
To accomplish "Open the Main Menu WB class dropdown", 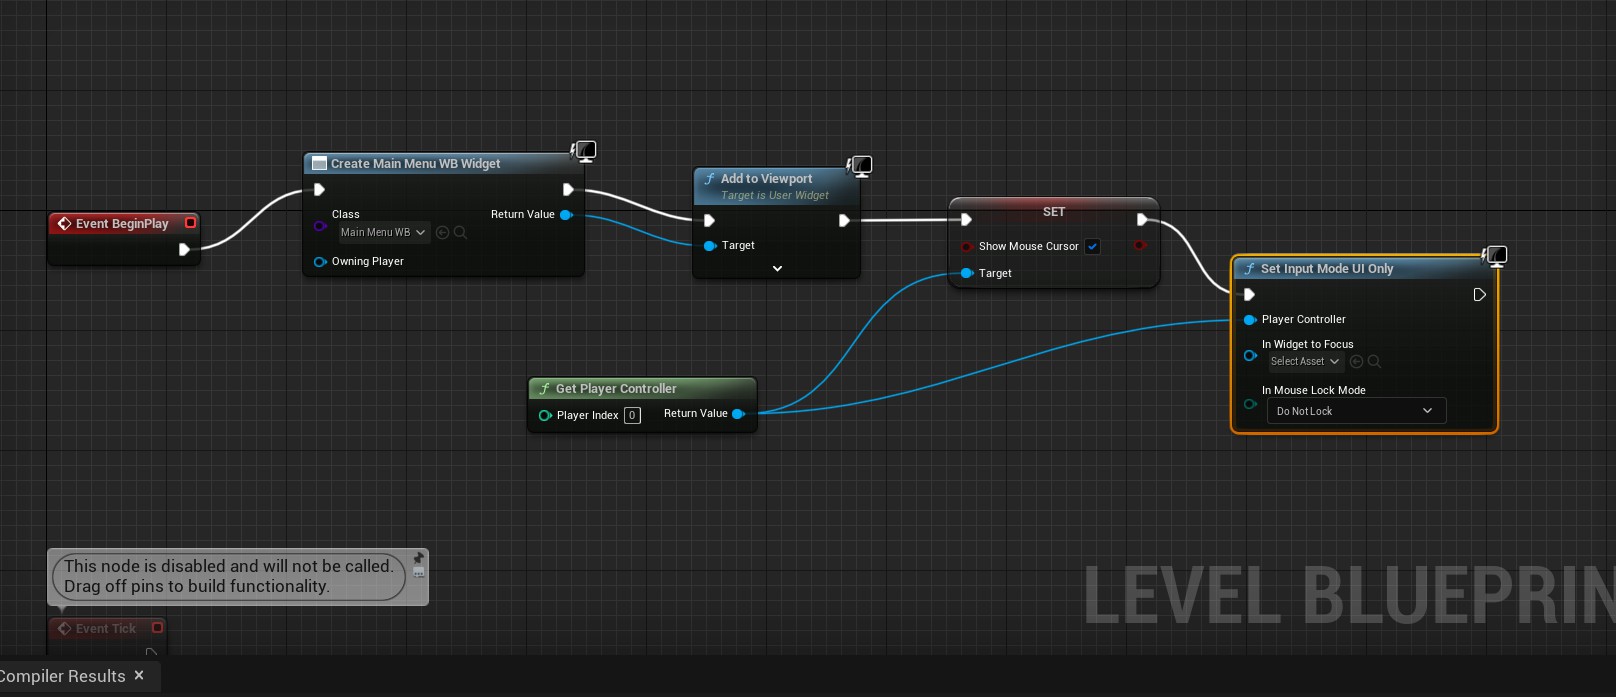I will point(383,232).
